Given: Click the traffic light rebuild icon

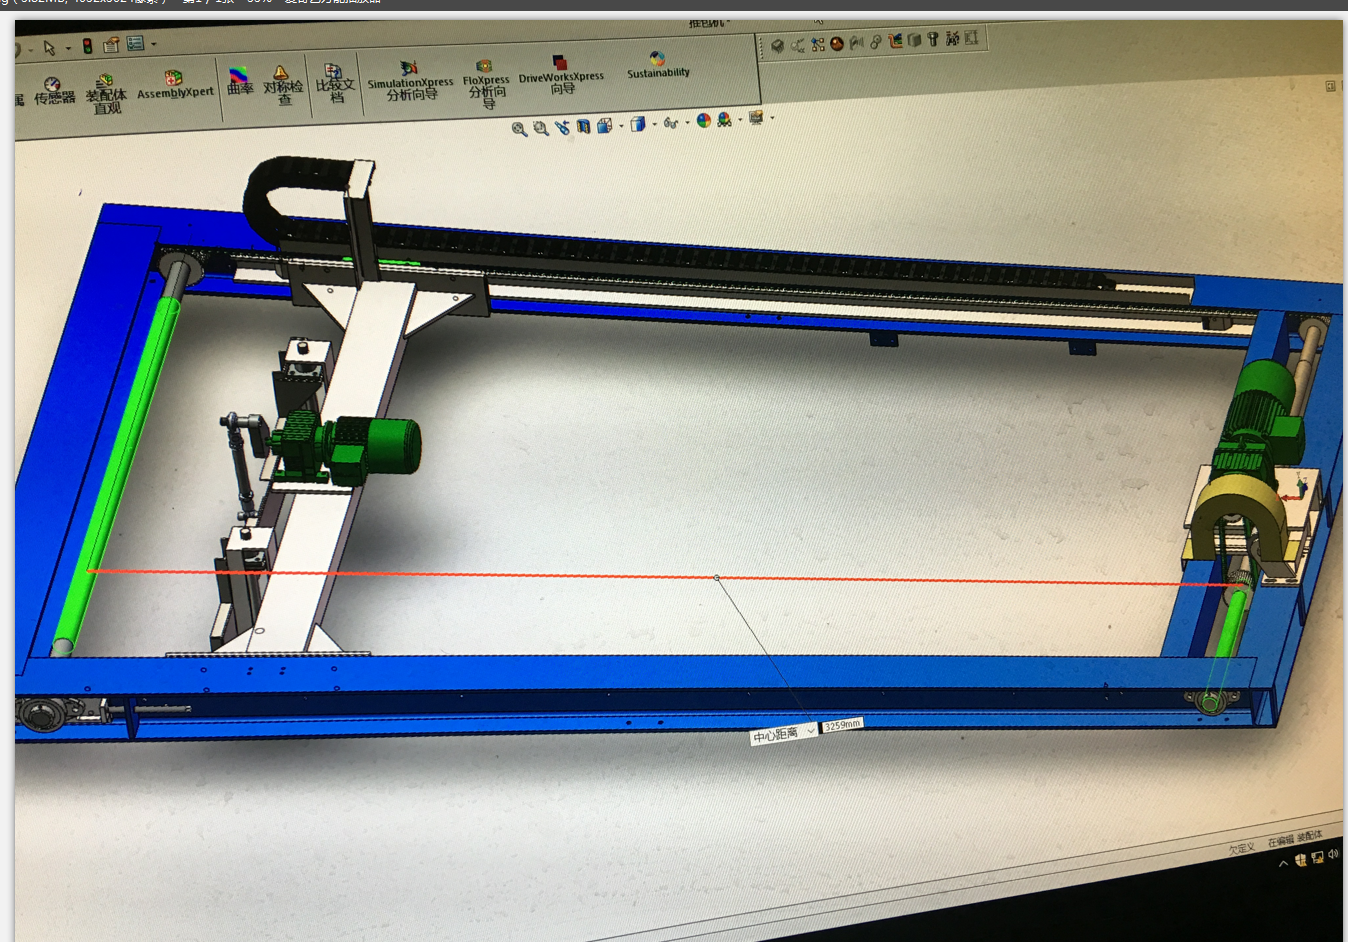Looking at the screenshot, I should point(87,46).
